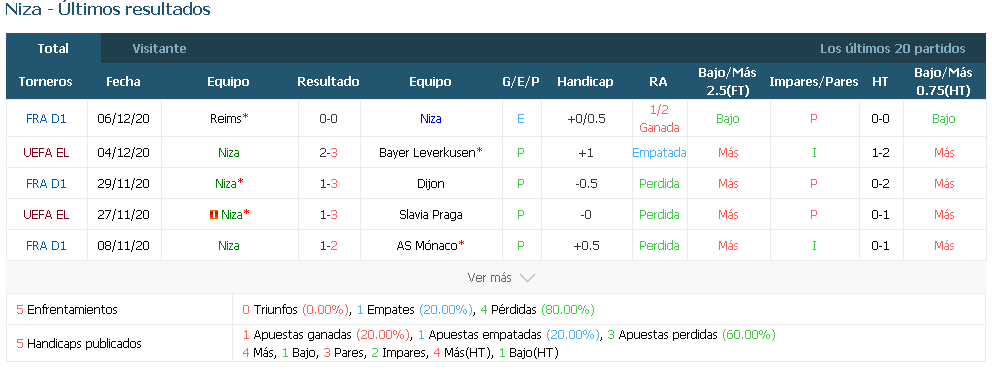Click UEFA EL tournament on 04/12/20 row
Viewport: 992px width, 370px height.
(46, 152)
